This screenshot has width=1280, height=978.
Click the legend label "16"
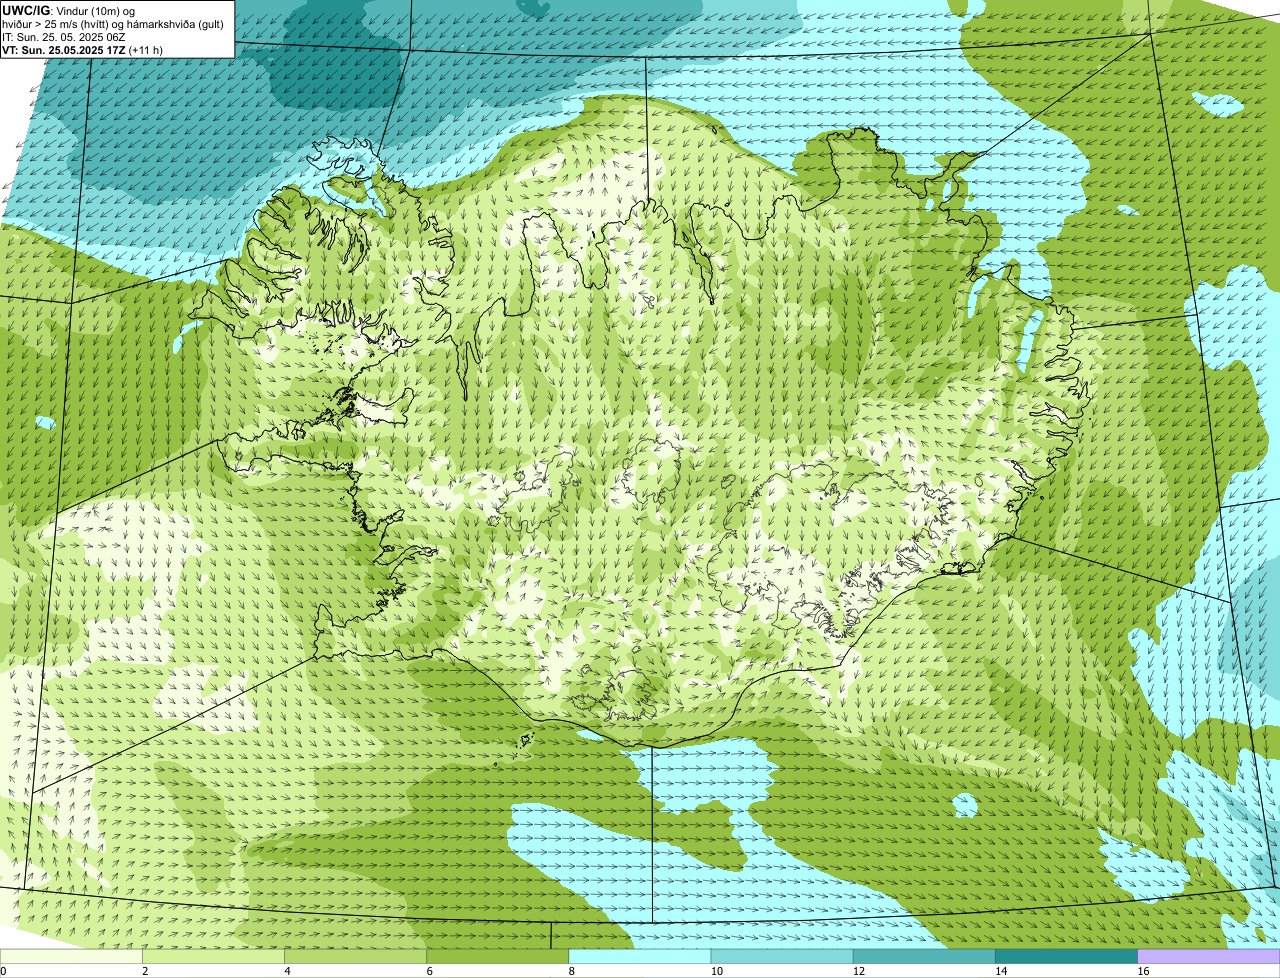1143,971
